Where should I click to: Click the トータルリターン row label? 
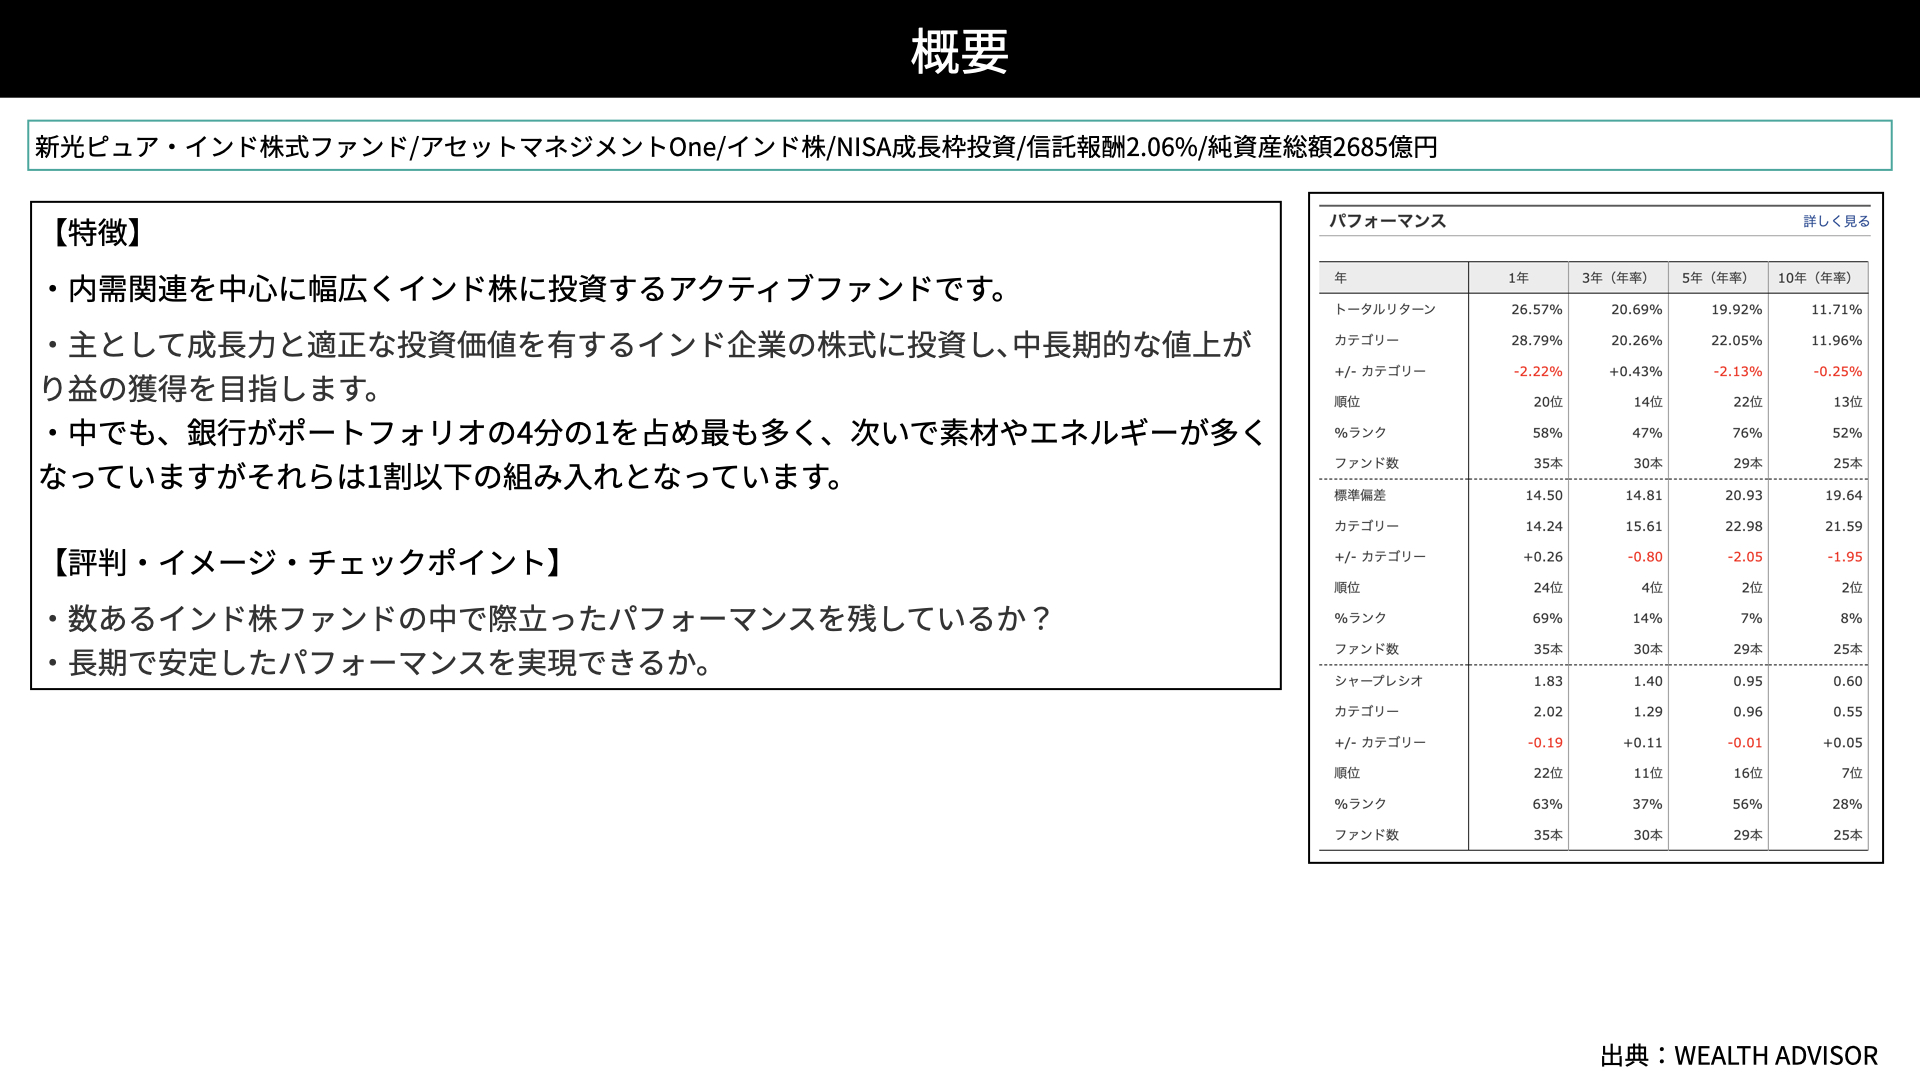tap(1385, 309)
